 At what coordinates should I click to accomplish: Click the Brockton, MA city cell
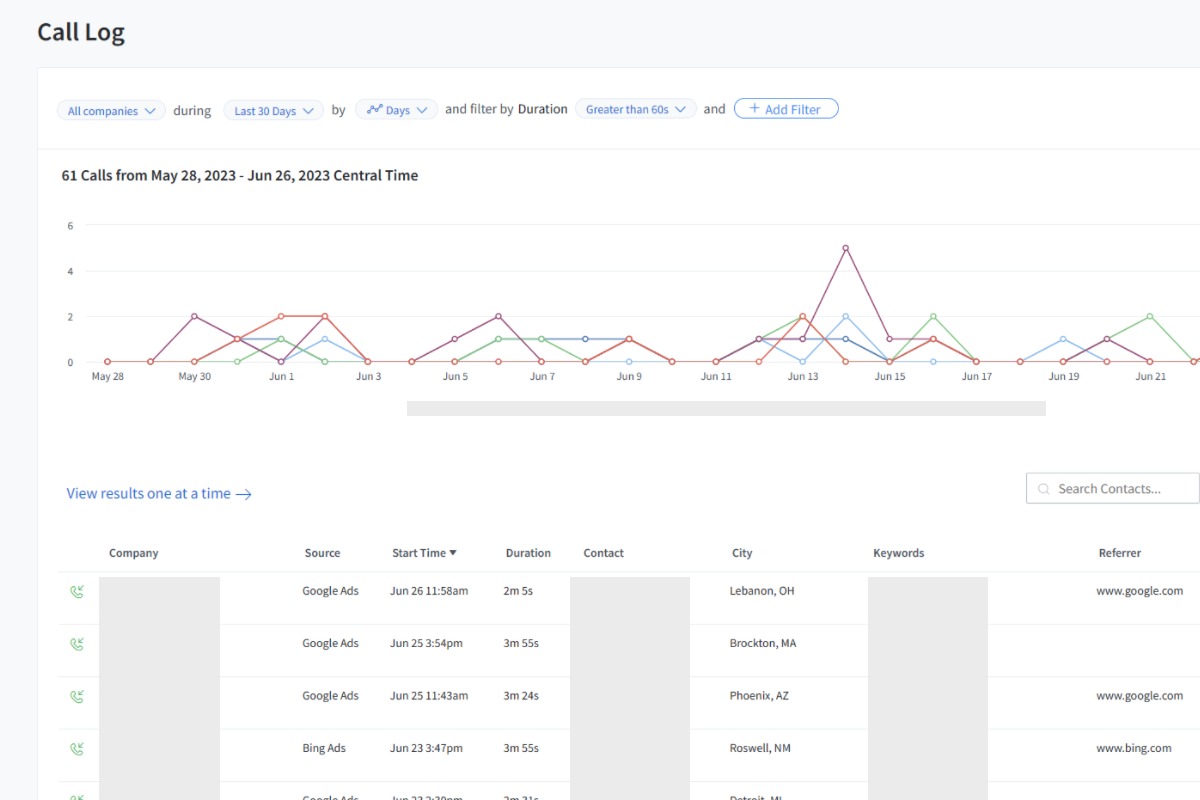[x=763, y=643]
